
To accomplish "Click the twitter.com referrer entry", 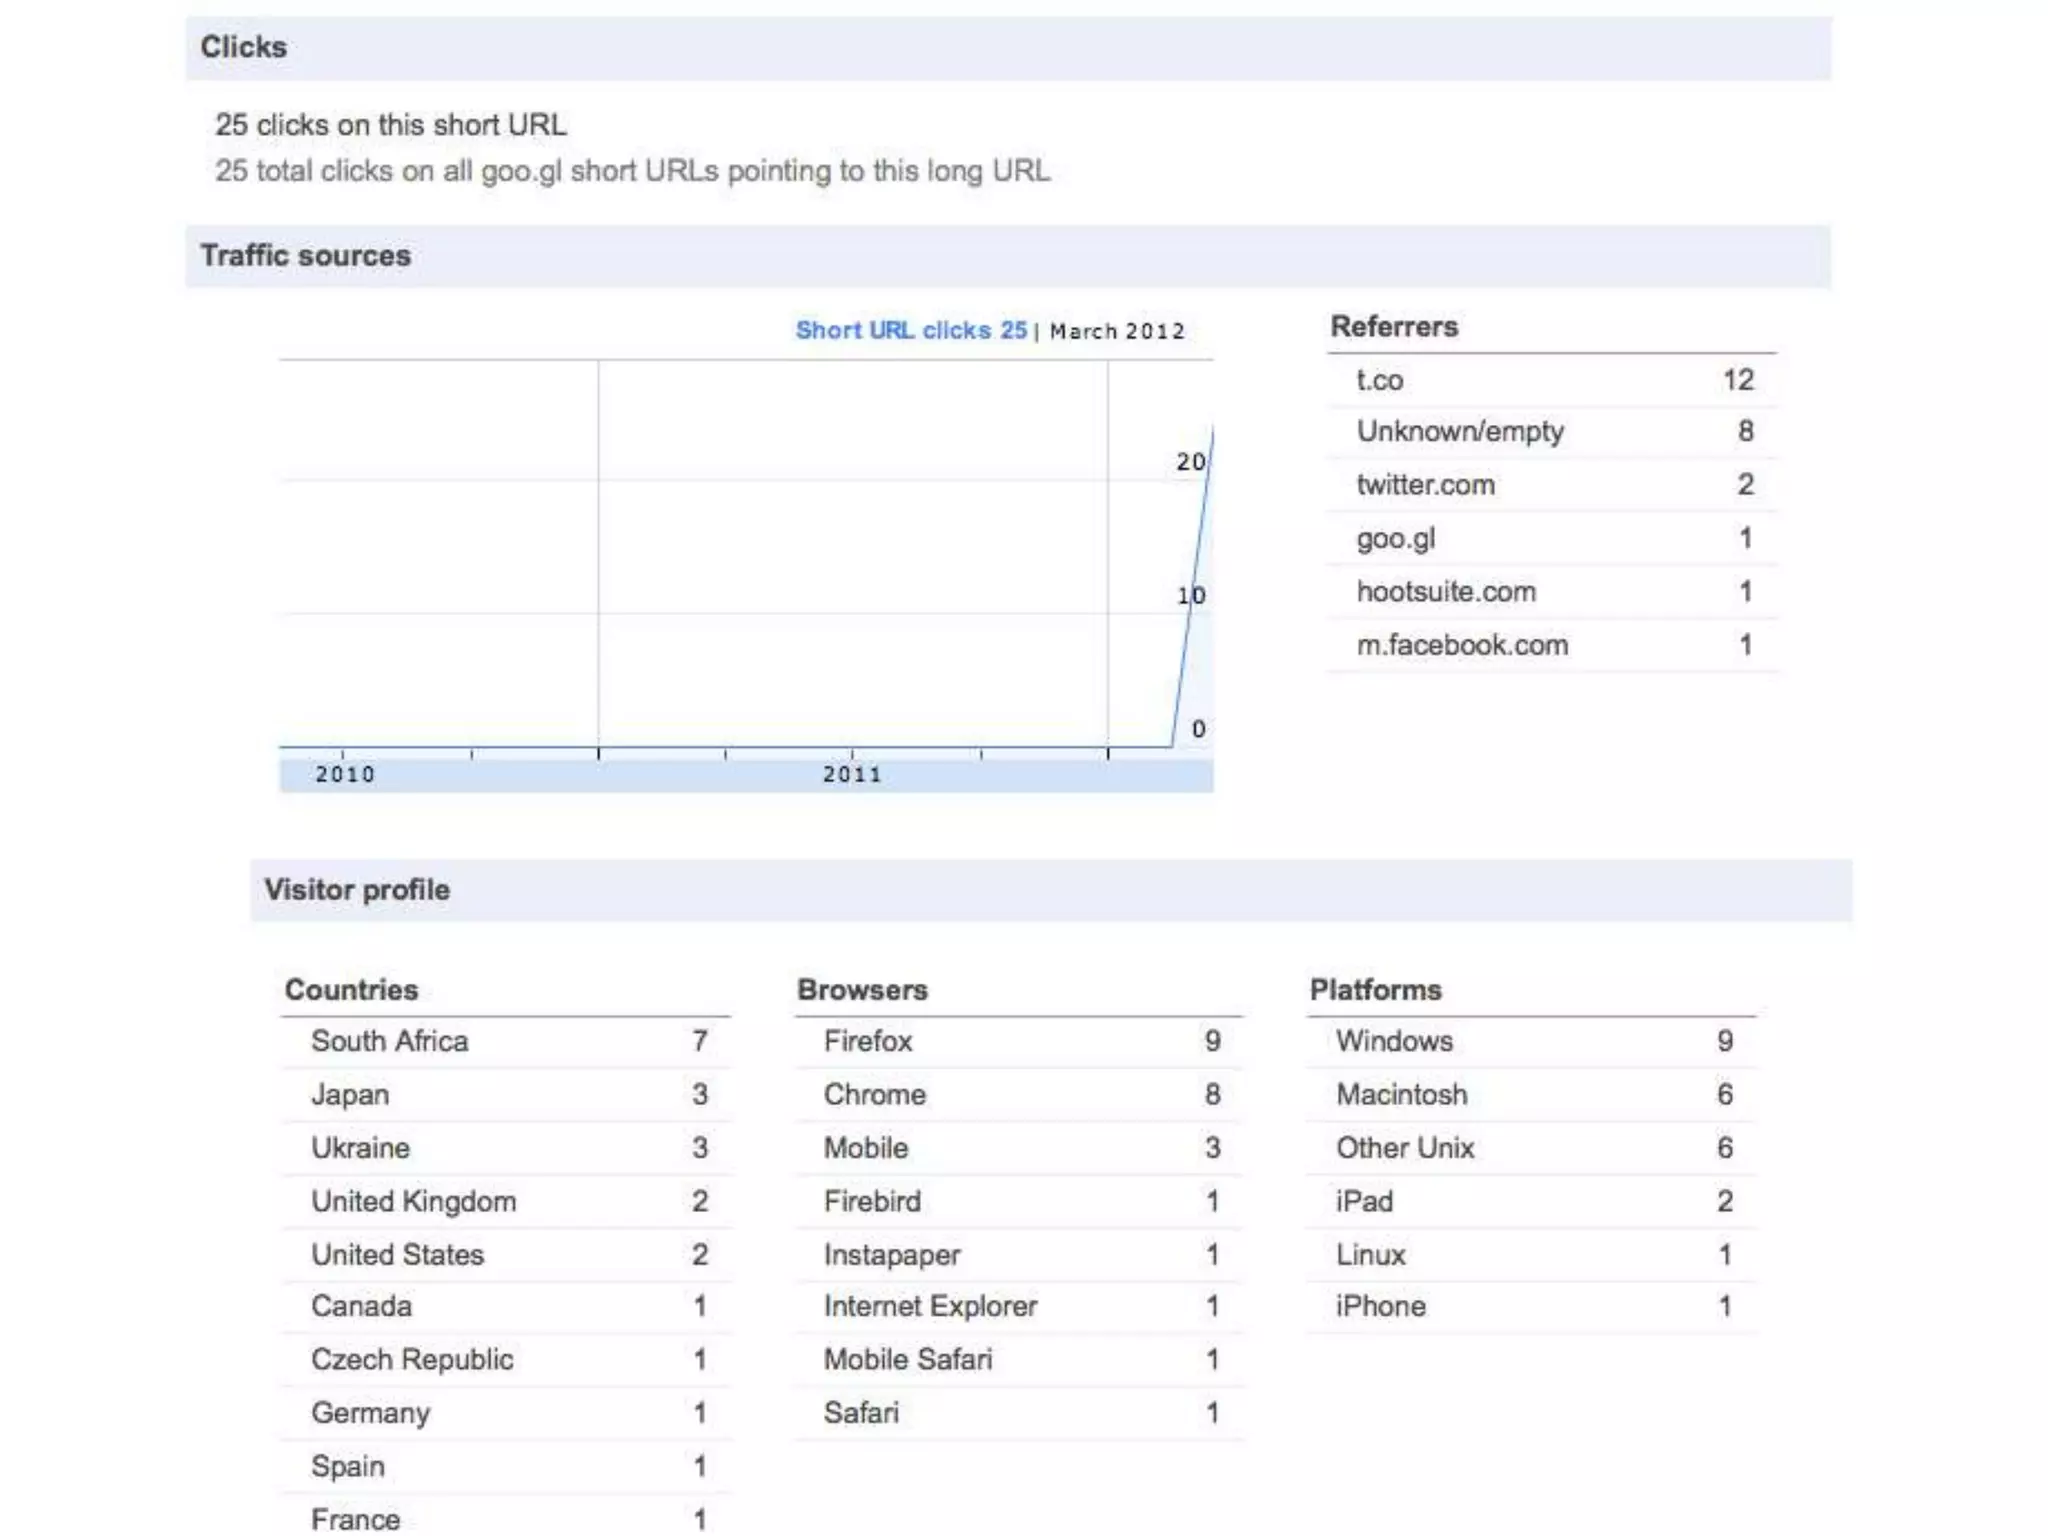I will (x=1425, y=485).
